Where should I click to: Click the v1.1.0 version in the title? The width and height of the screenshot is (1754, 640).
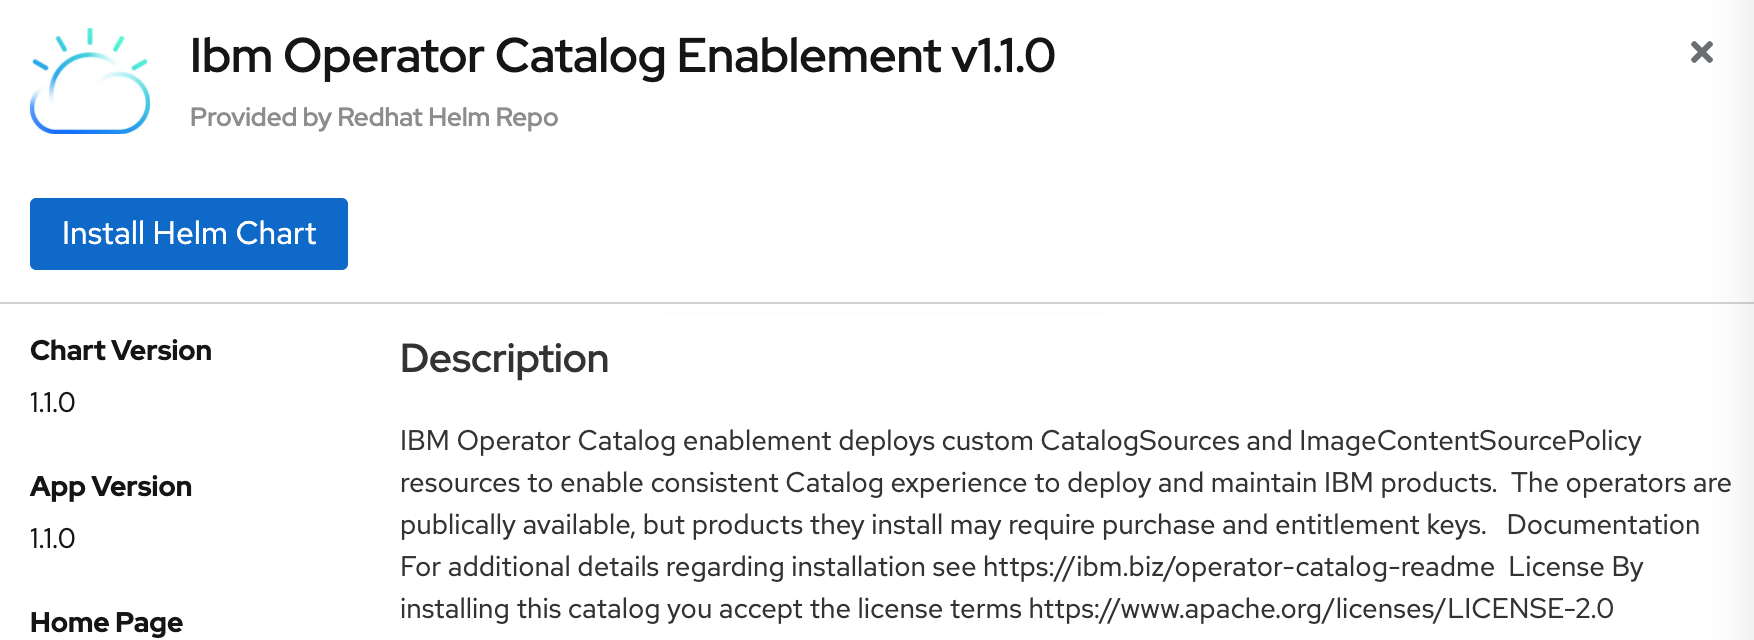click(1003, 56)
